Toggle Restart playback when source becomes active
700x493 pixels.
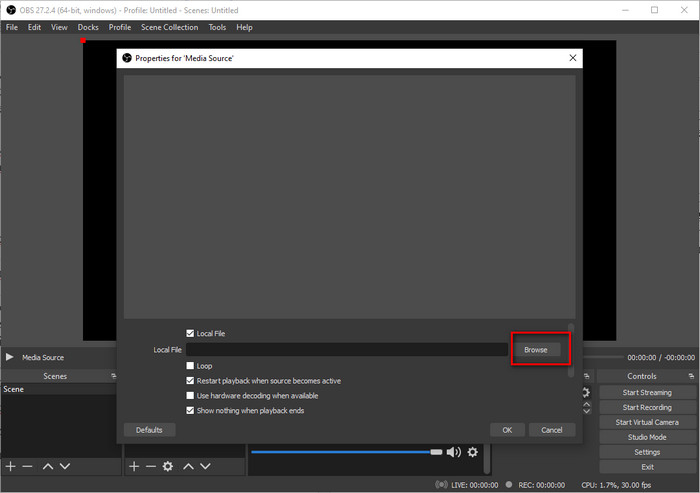click(x=190, y=380)
